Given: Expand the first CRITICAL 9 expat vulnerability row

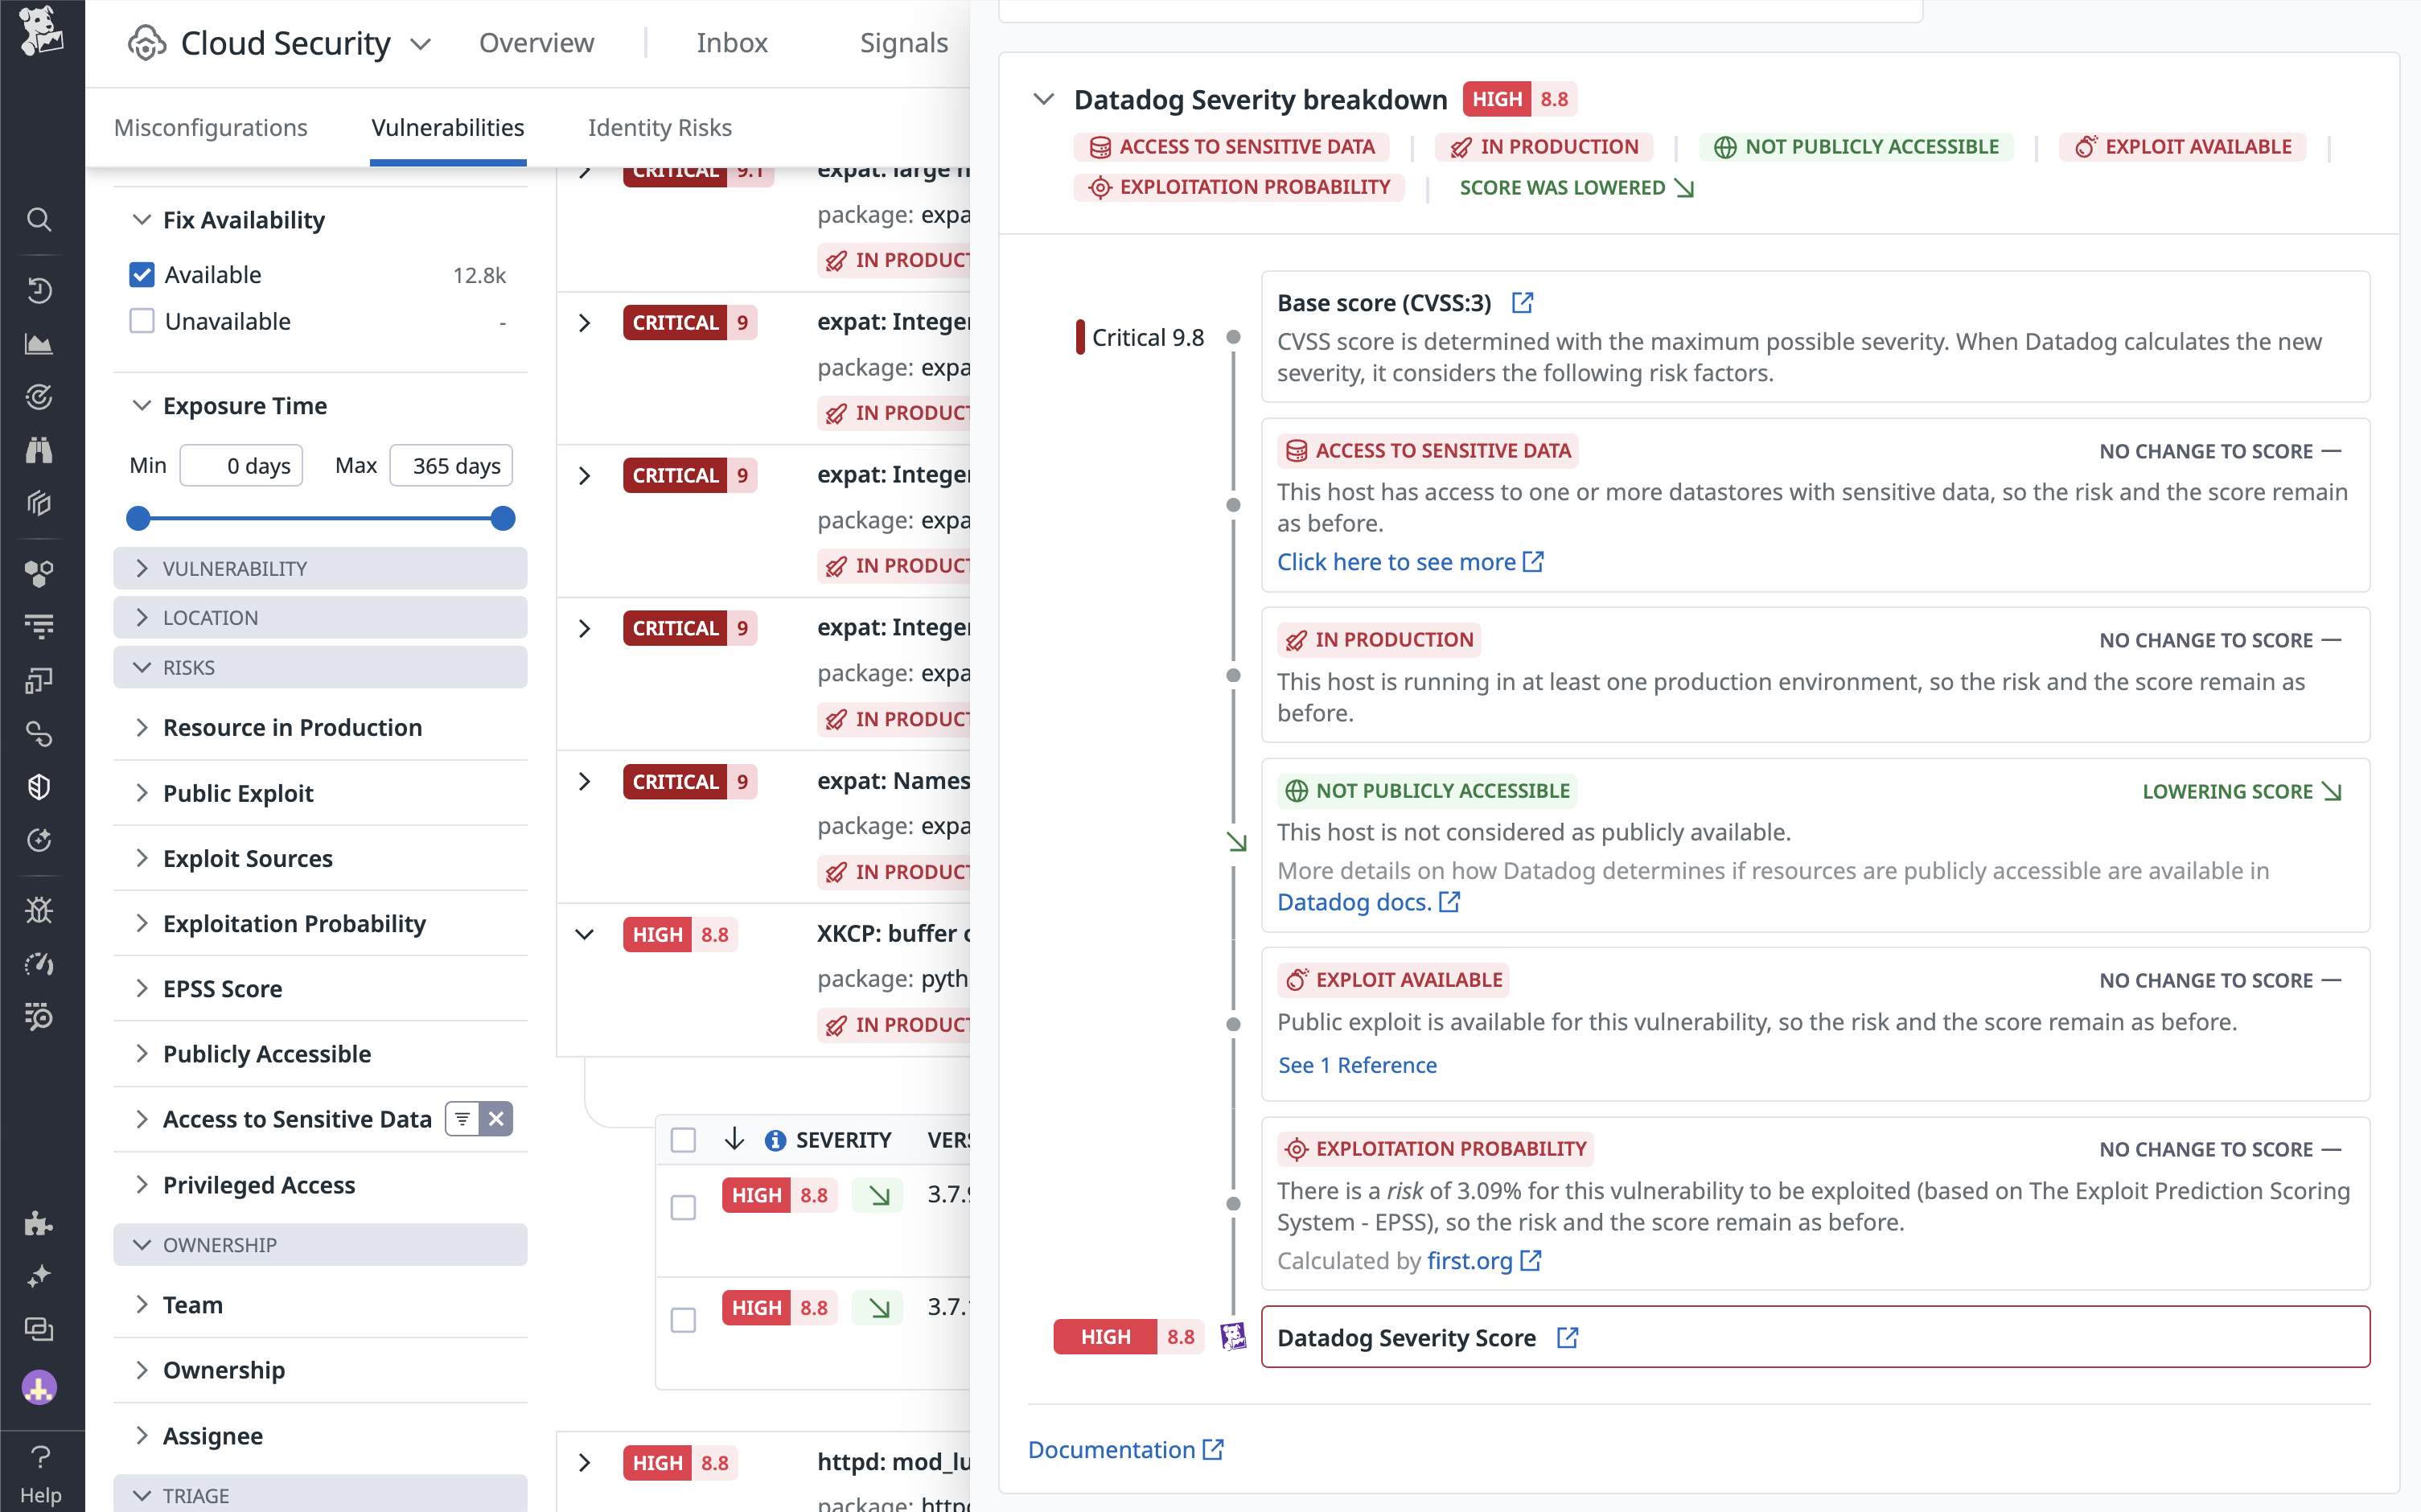Looking at the screenshot, I should [585, 322].
